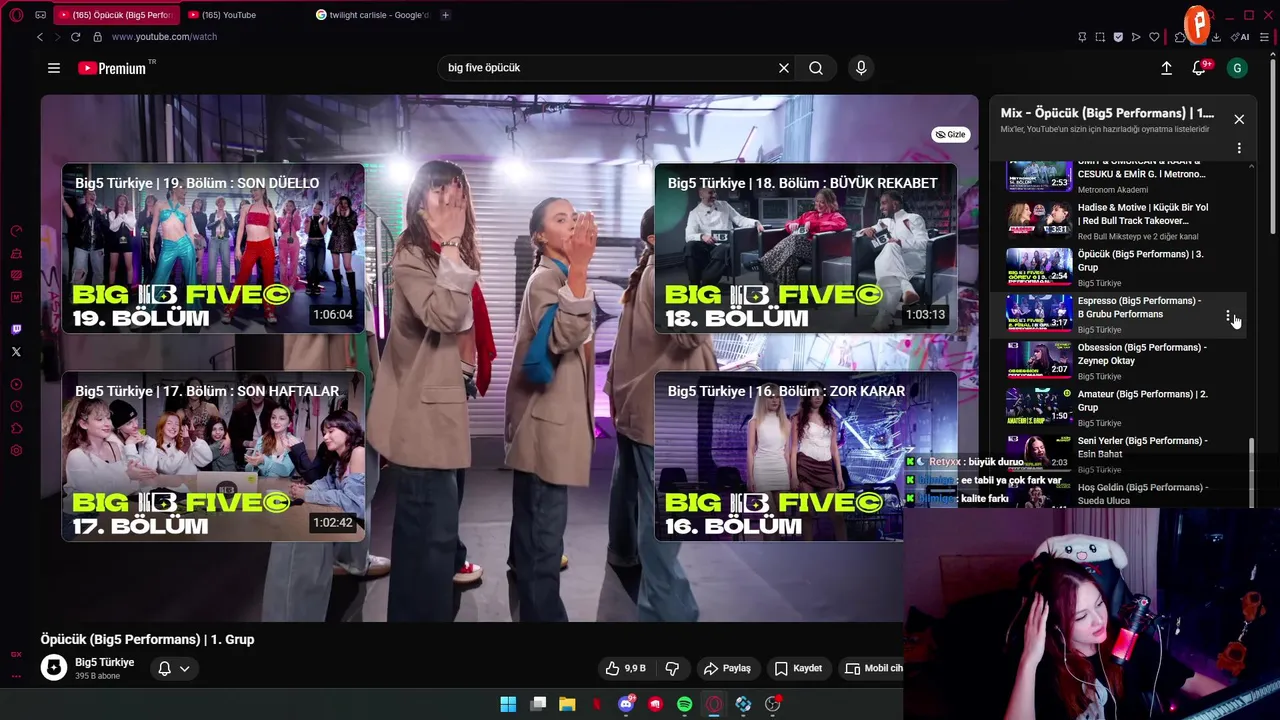Save the video with Kaydet
This screenshot has width=1280, height=720.
[x=798, y=668]
